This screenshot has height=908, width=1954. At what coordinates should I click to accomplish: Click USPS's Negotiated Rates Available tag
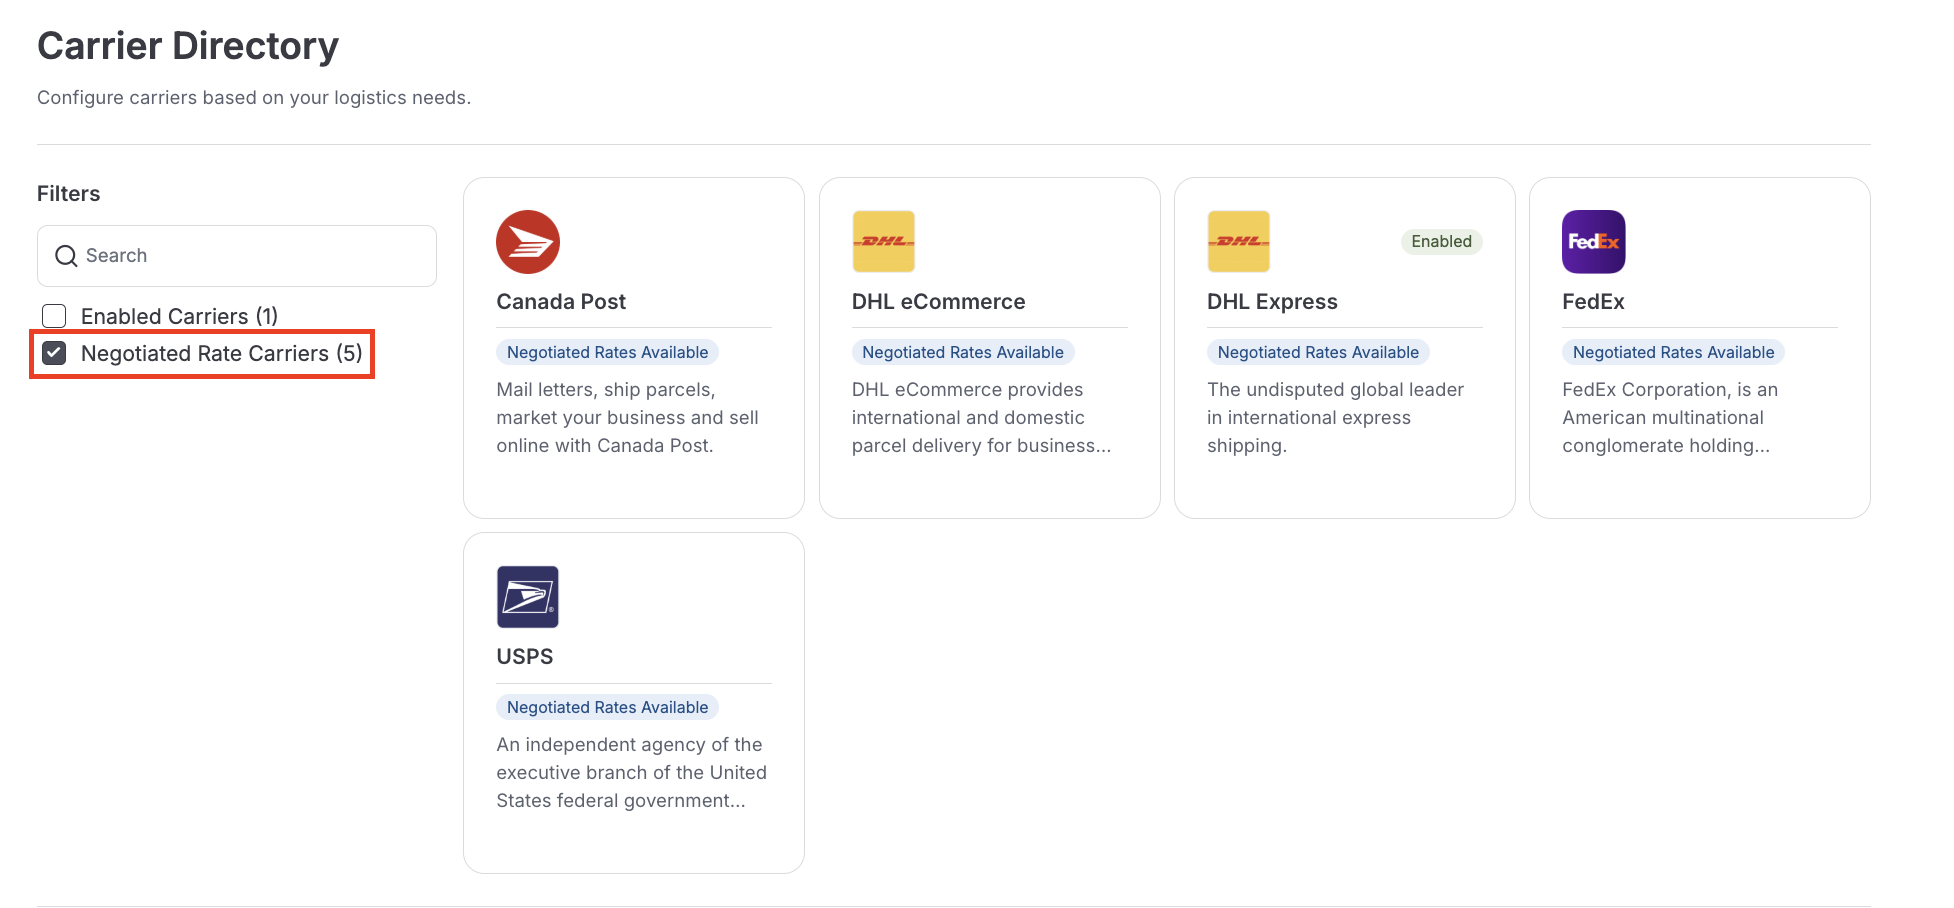607,707
